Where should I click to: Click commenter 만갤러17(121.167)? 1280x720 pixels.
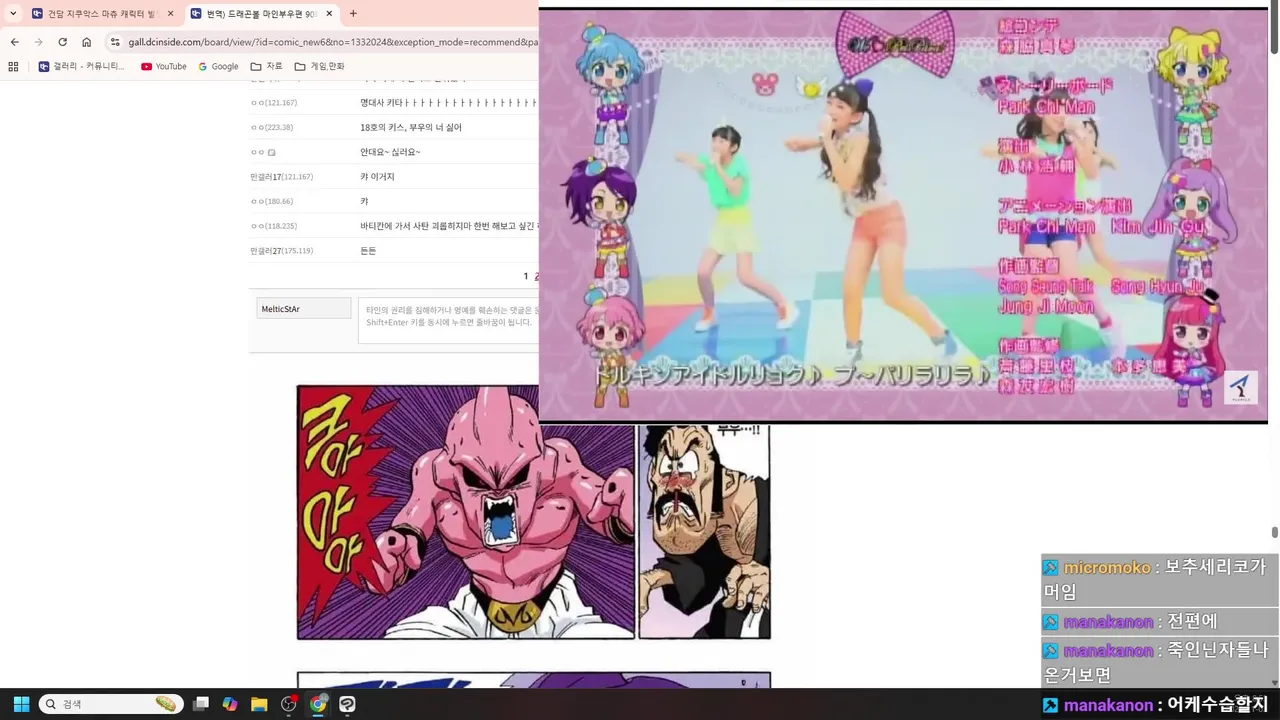pyautogui.click(x=282, y=177)
